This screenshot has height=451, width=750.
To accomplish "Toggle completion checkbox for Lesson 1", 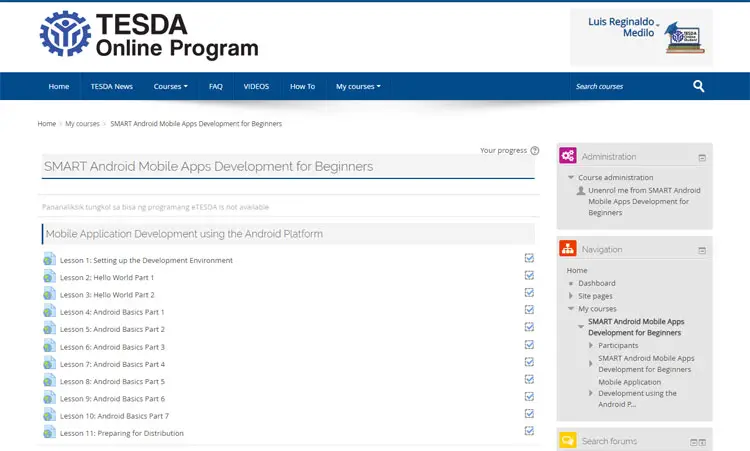I will pyautogui.click(x=529, y=258).
